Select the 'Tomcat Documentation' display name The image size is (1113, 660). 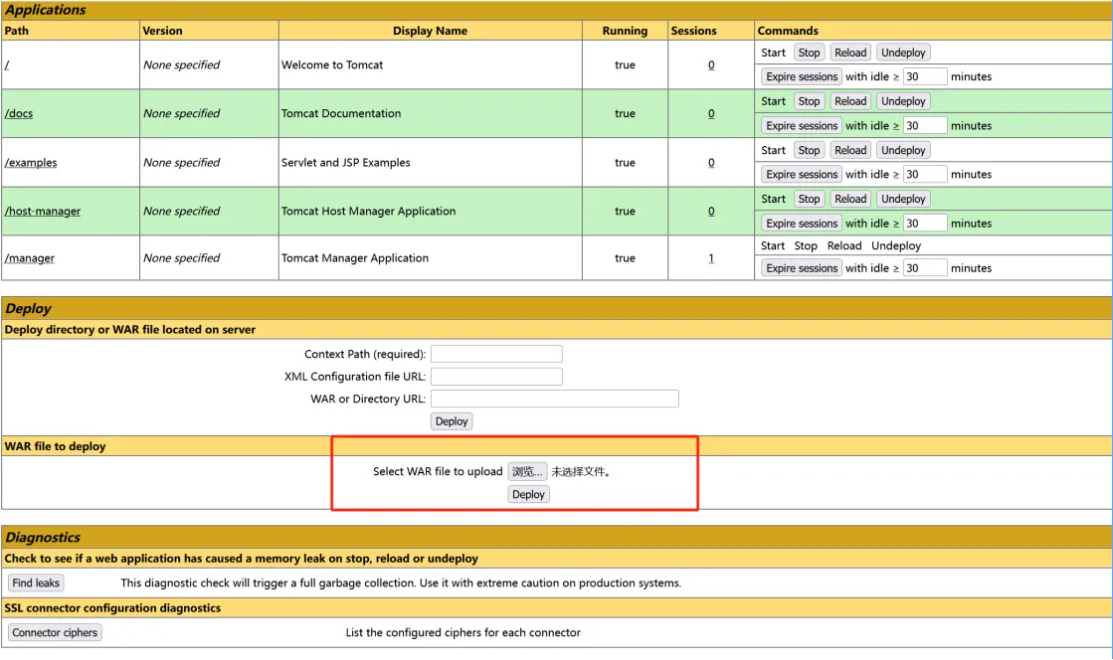pyautogui.click(x=341, y=114)
